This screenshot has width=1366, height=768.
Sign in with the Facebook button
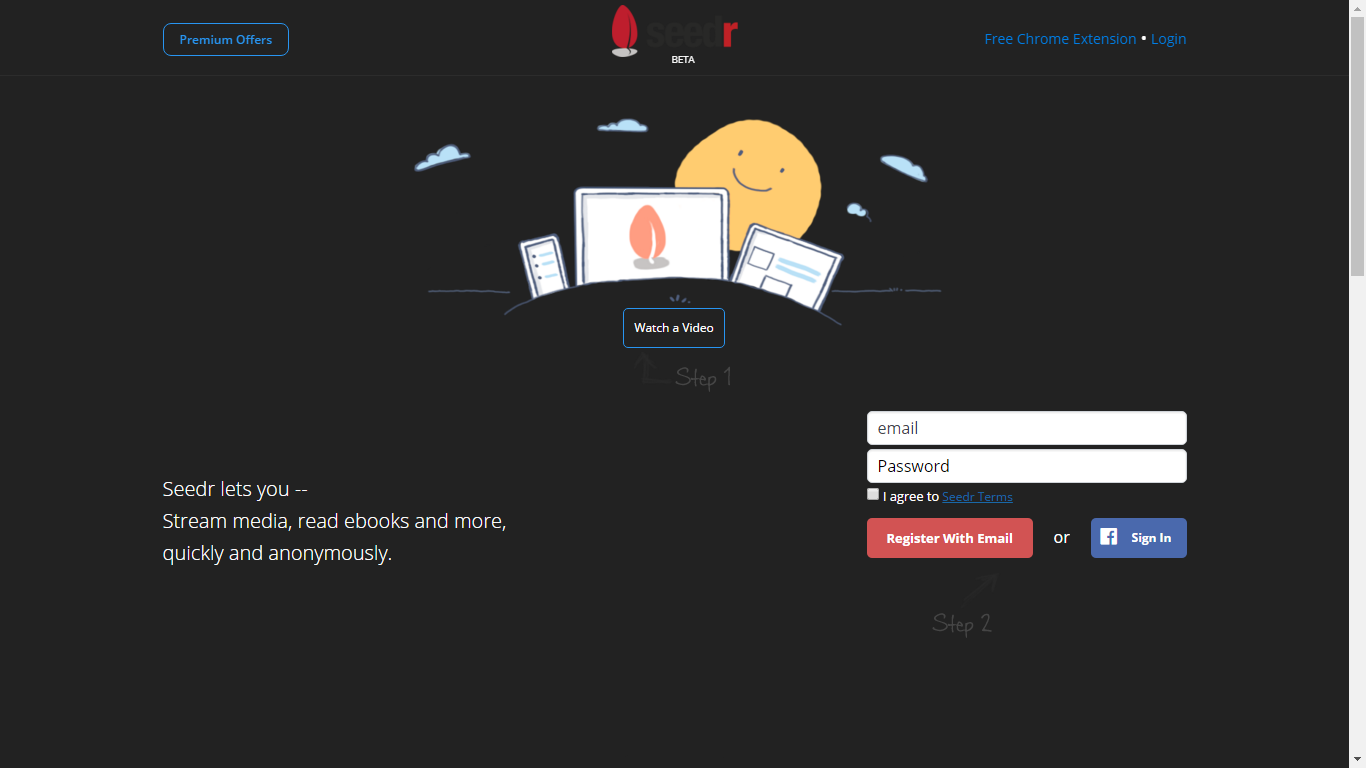(1139, 538)
